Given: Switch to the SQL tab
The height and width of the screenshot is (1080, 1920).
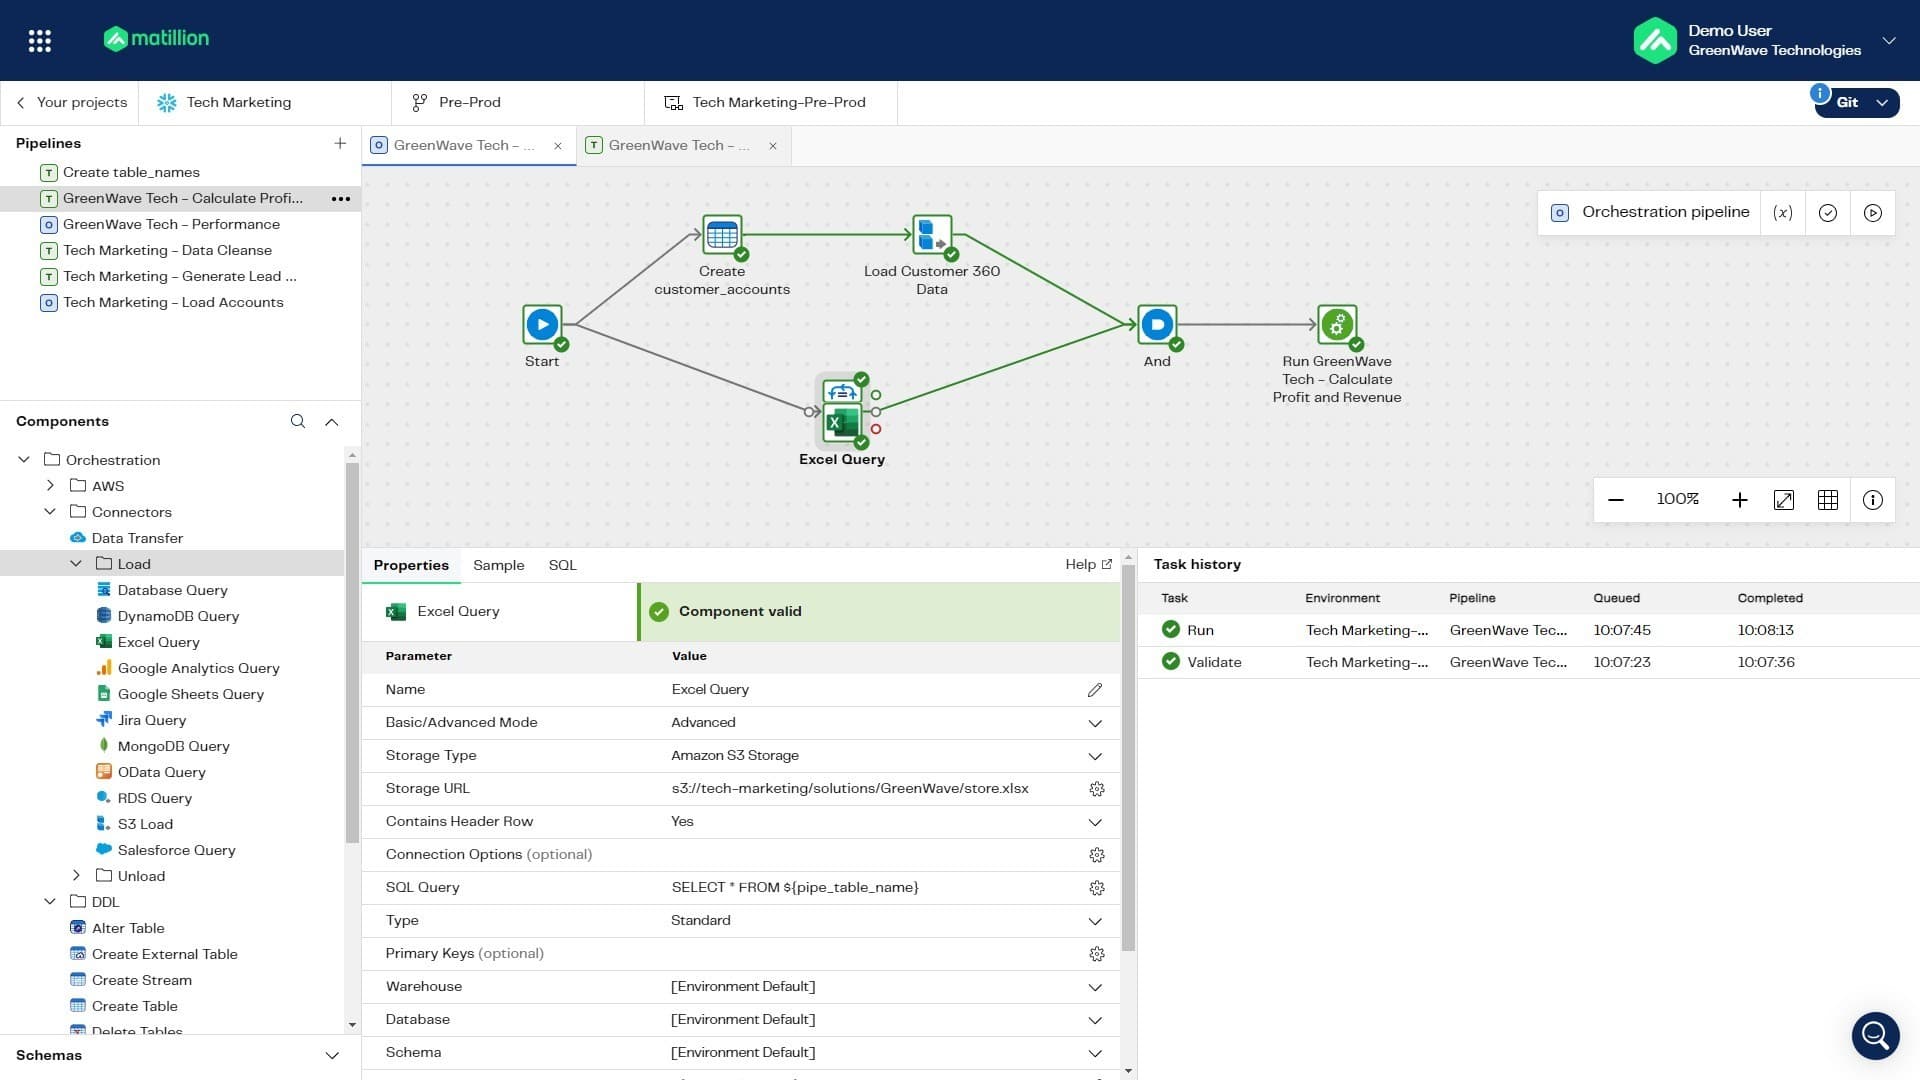Looking at the screenshot, I should (x=563, y=565).
